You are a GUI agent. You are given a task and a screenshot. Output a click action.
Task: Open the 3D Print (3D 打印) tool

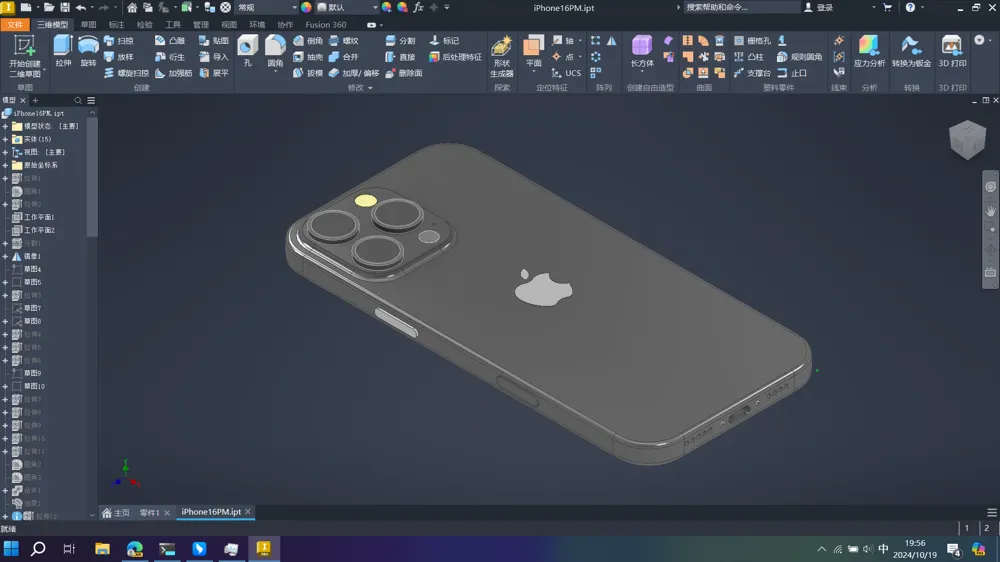pyautogui.click(x=952, y=52)
